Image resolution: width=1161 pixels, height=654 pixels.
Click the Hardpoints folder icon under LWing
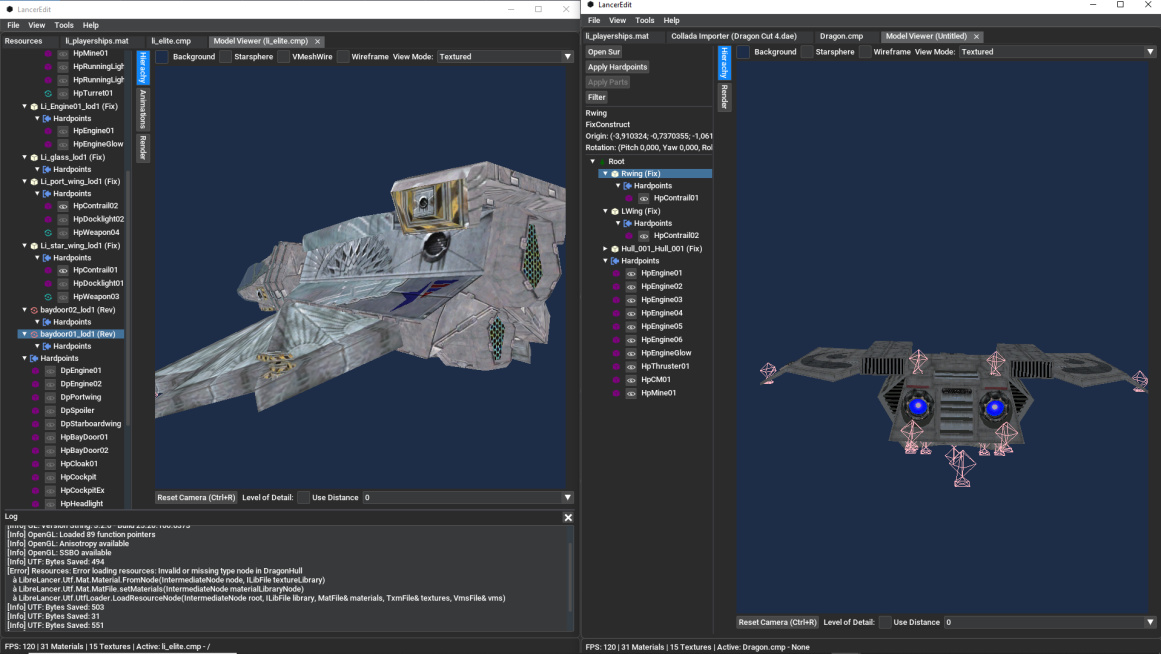[627, 223]
